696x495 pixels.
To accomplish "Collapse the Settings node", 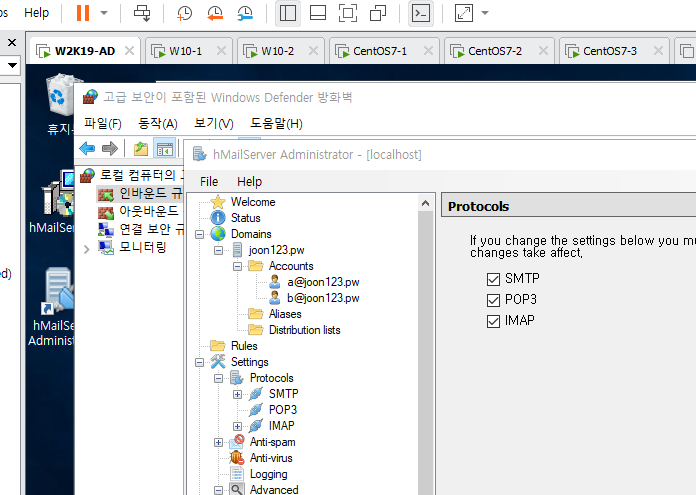I will (199, 362).
